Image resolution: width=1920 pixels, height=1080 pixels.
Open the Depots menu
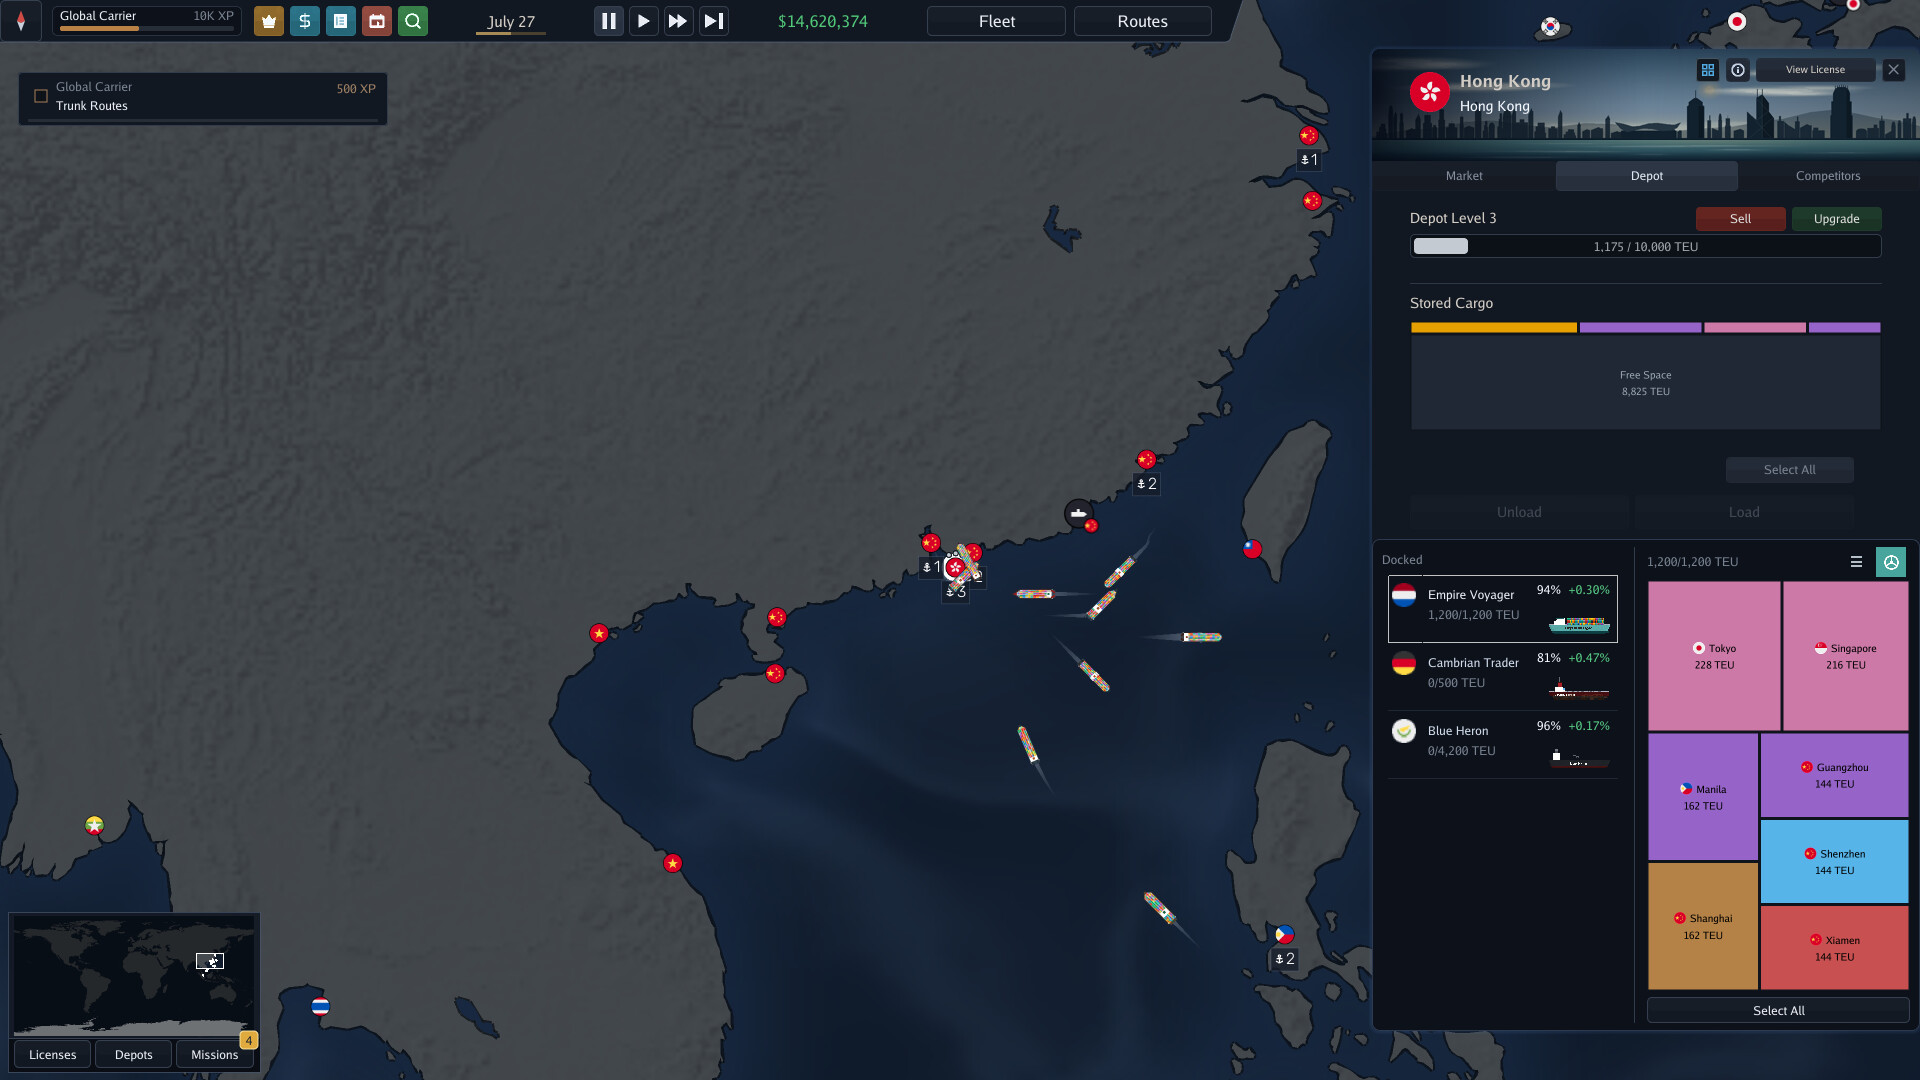point(133,1055)
